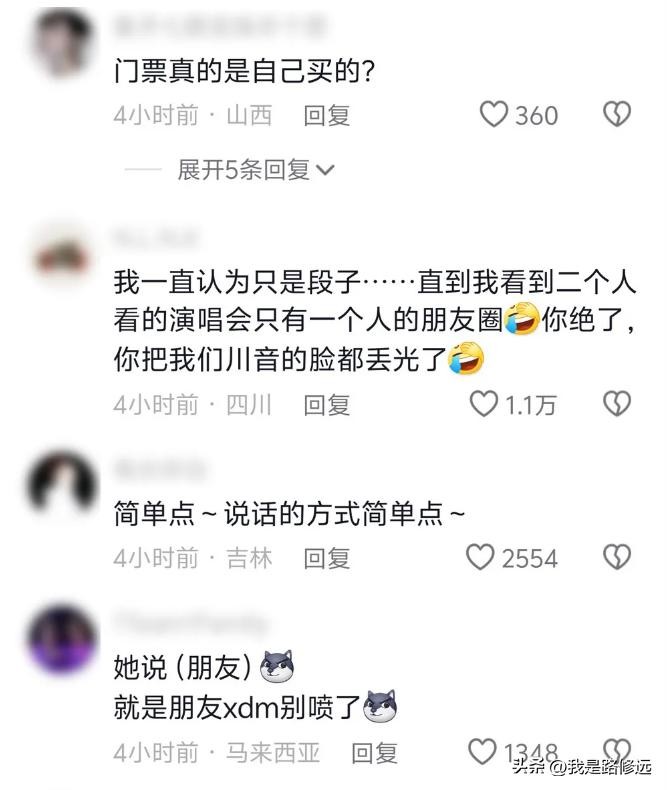
Task: Reply to the 四川 comment
Action: coord(326,405)
